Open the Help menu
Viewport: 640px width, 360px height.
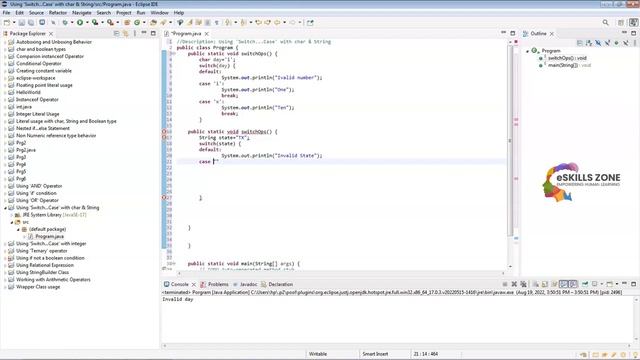(179, 13)
